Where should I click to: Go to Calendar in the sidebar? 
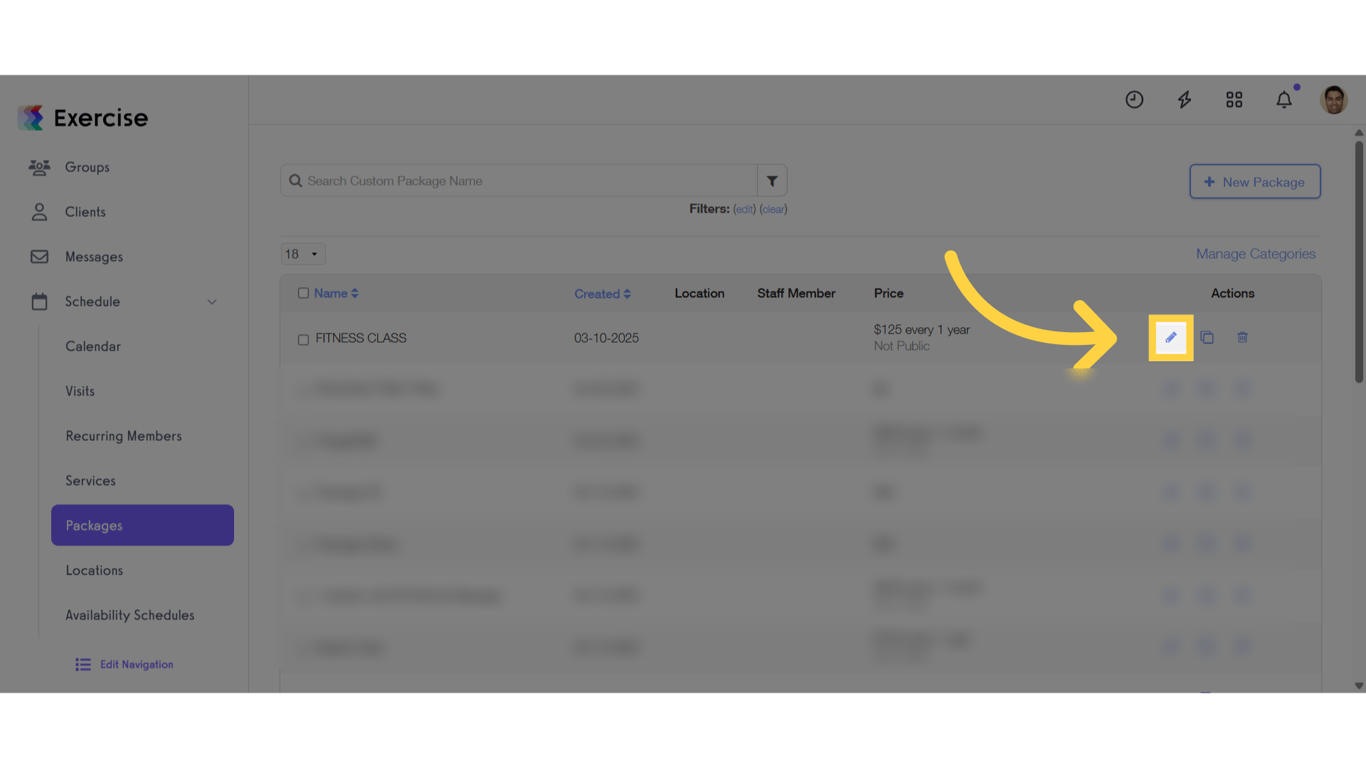pyautogui.click(x=93, y=347)
